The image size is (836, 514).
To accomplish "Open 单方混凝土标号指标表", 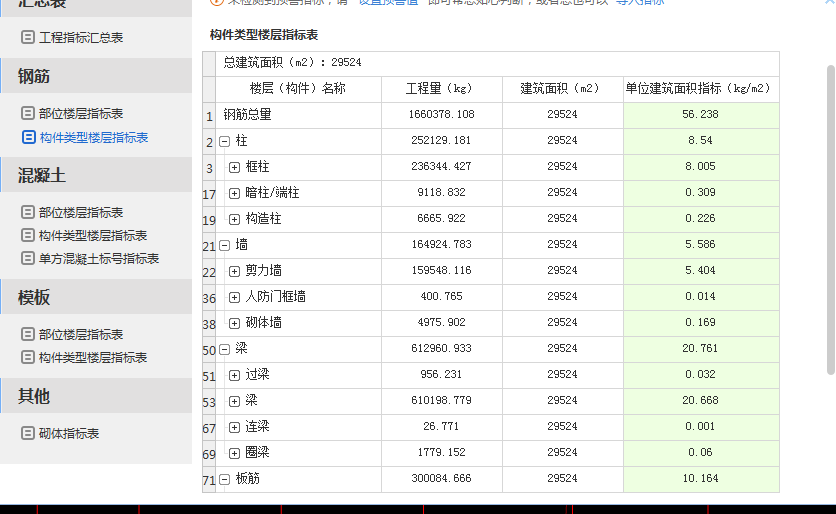I will [x=99, y=259].
